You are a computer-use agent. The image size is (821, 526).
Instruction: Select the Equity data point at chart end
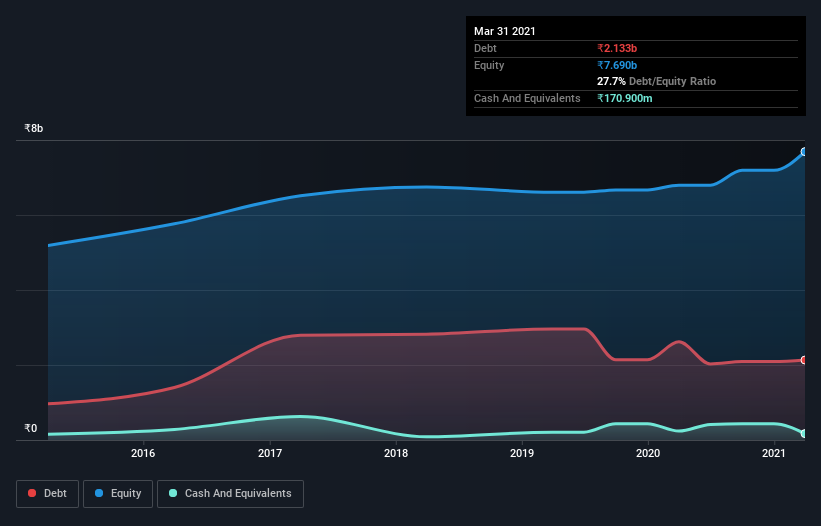(804, 152)
